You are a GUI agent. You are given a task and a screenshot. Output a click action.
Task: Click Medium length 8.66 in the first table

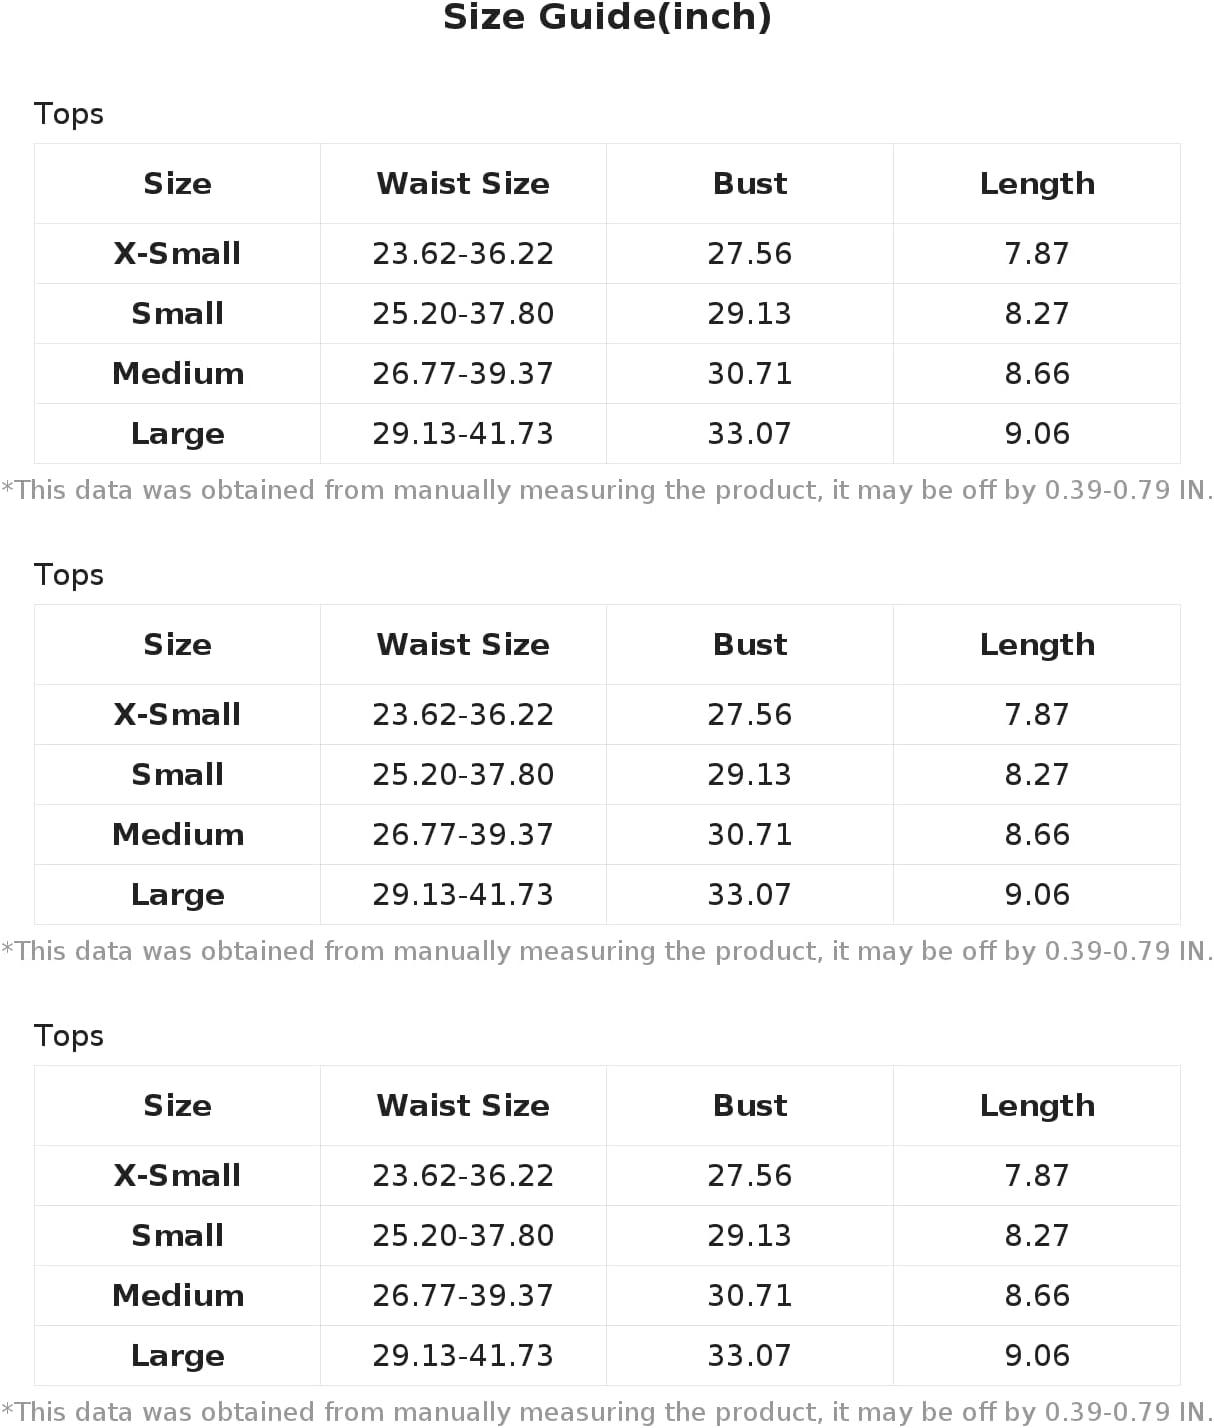(1037, 374)
